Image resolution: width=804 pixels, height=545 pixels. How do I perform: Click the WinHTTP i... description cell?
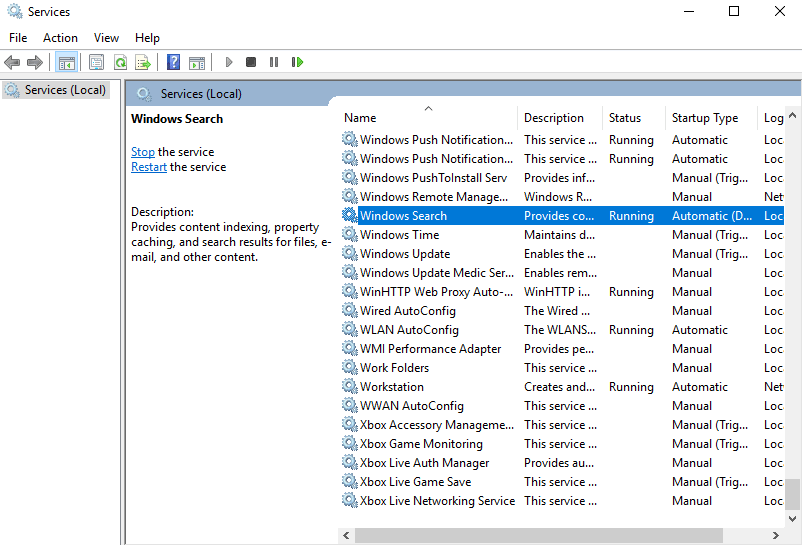coord(557,292)
